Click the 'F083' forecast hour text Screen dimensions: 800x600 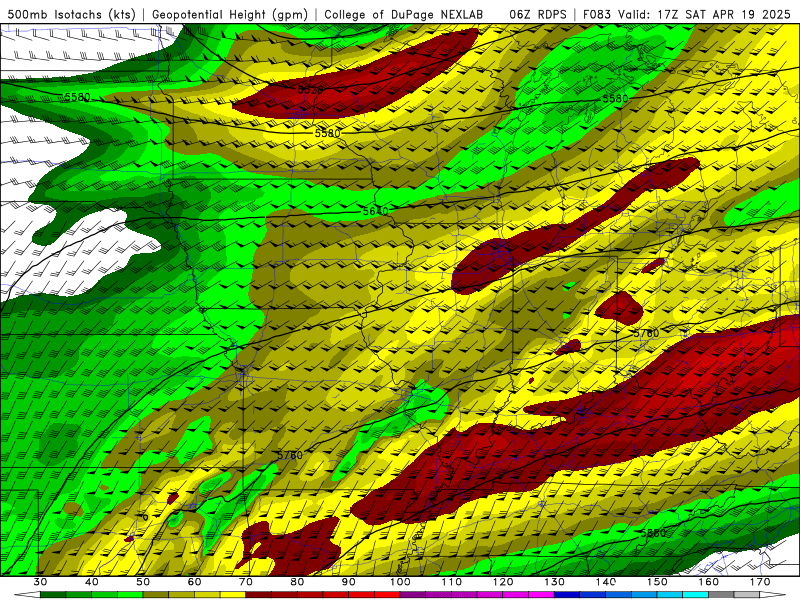[596, 15]
